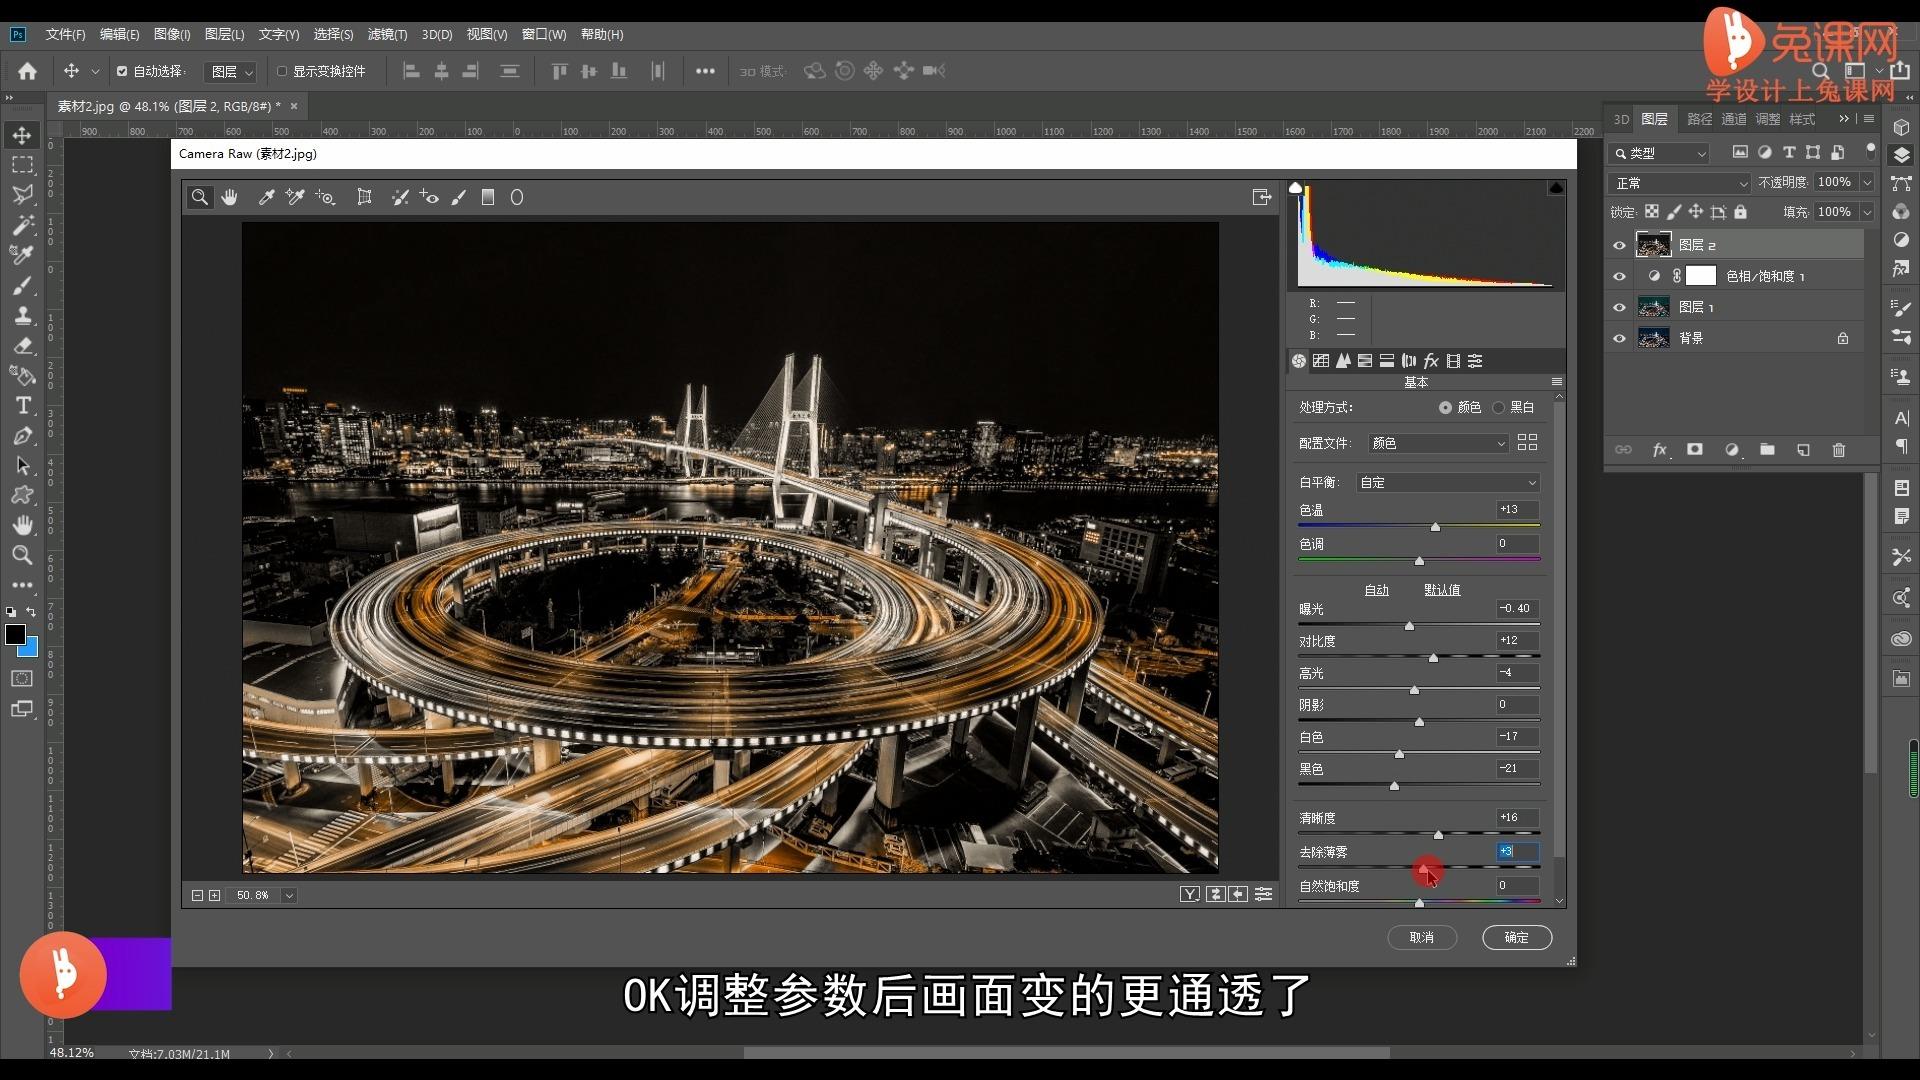Select the Transform tool in Camera Raw
Screen dimensions: 1920x1080
(364, 197)
